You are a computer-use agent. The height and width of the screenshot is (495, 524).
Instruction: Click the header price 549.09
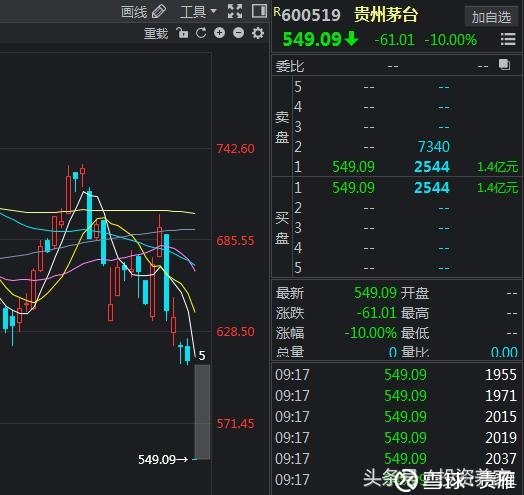pos(312,39)
